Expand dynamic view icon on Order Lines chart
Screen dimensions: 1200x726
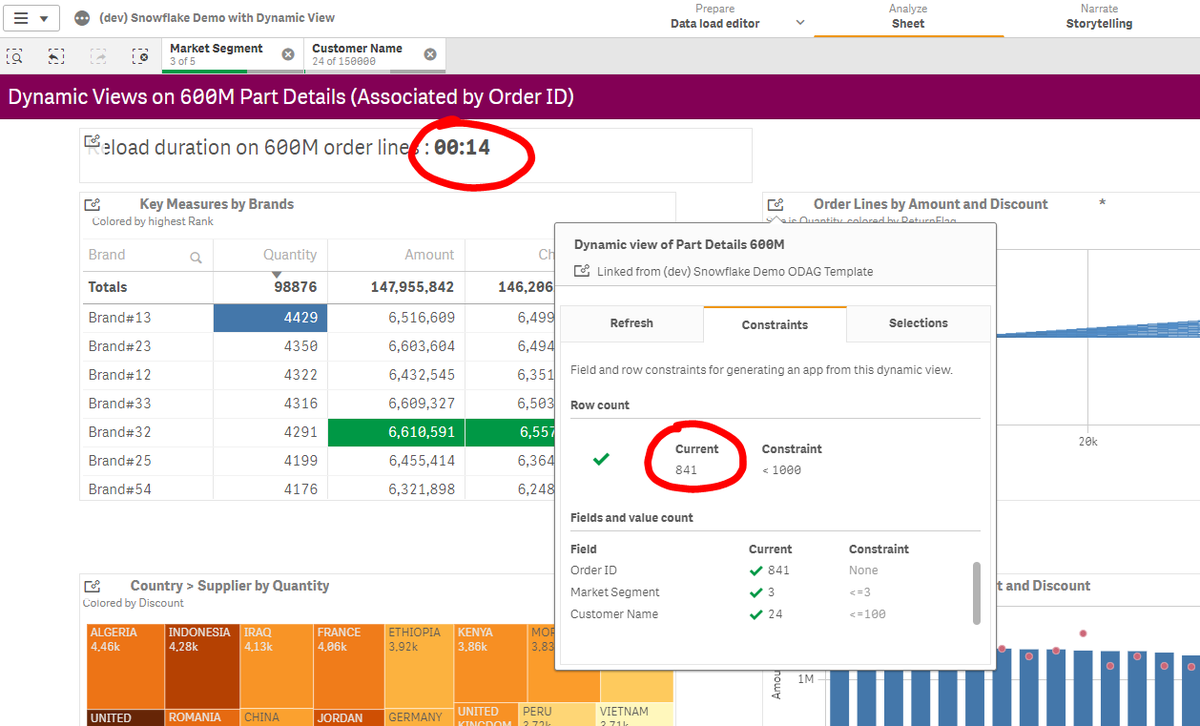pos(775,203)
